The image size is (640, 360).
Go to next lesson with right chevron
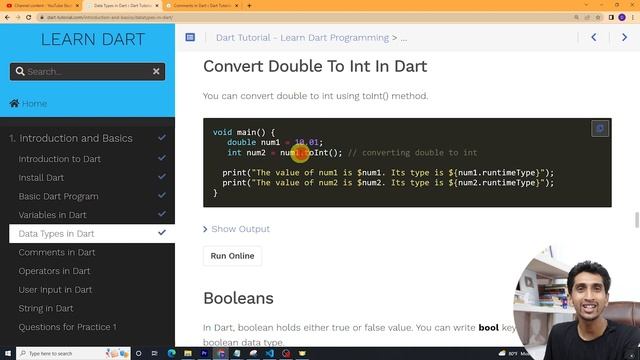[x=624, y=38]
